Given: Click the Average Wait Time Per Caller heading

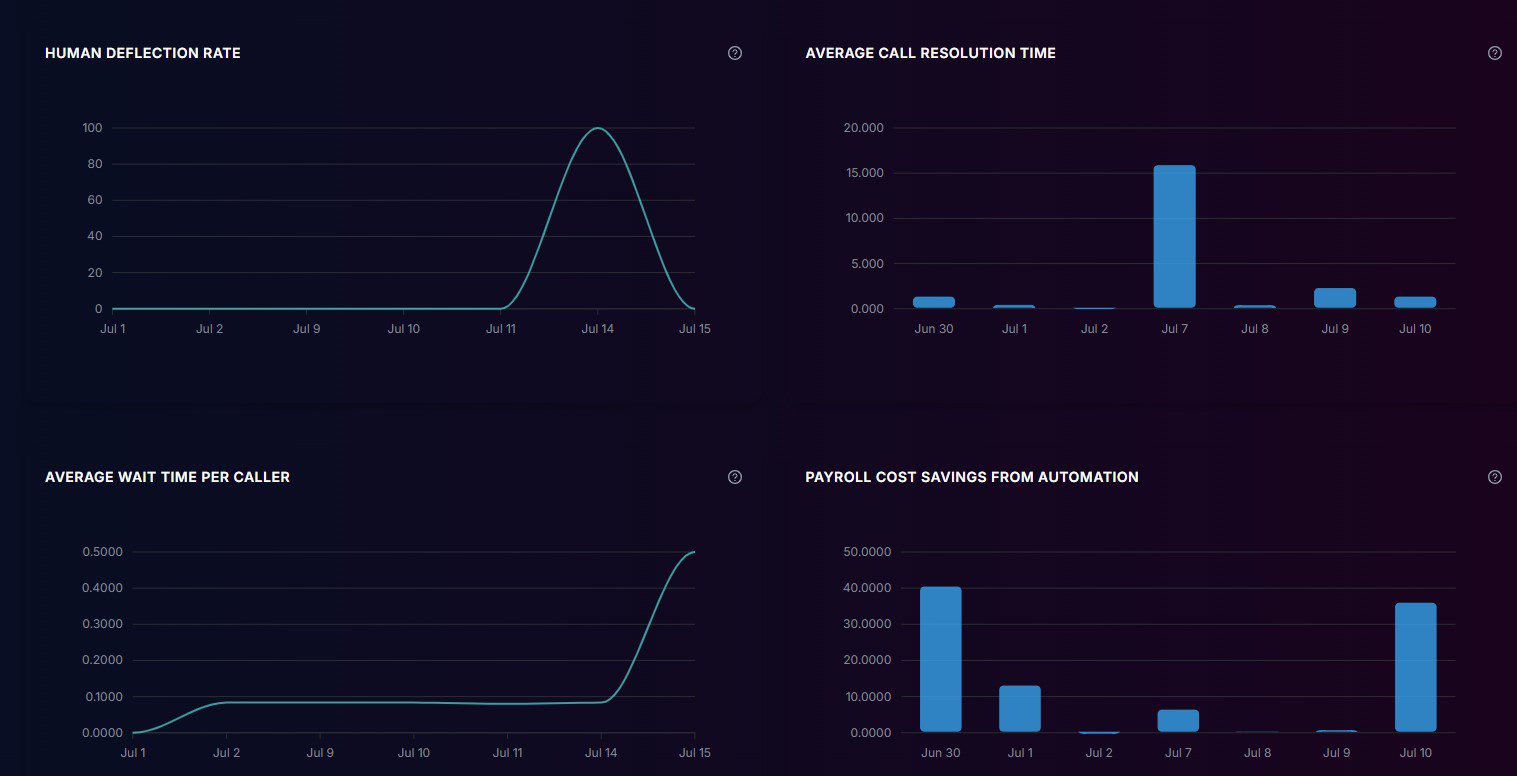Looking at the screenshot, I should point(167,477).
